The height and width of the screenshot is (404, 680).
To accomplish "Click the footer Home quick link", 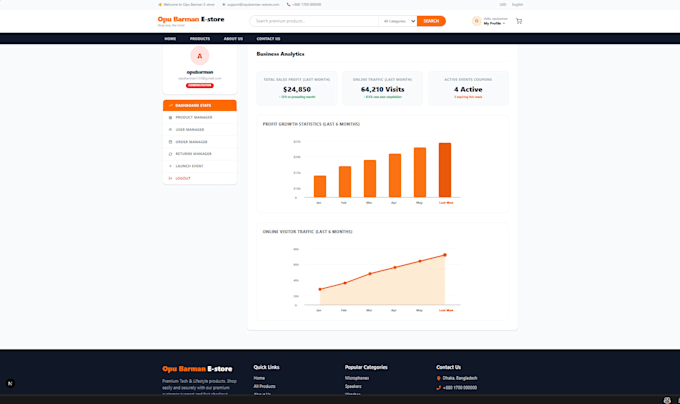I will [x=259, y=378].
